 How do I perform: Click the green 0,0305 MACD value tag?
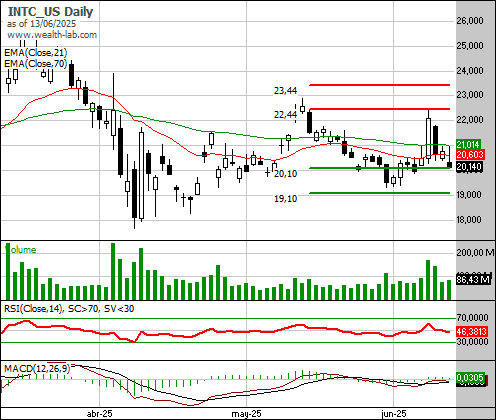click(470, 378)
